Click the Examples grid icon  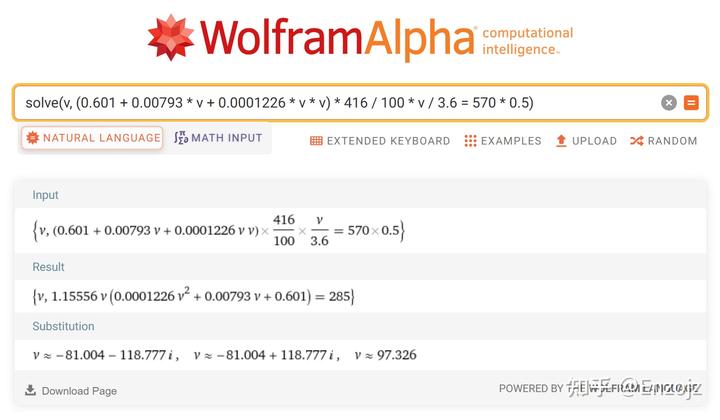point(470,141)
